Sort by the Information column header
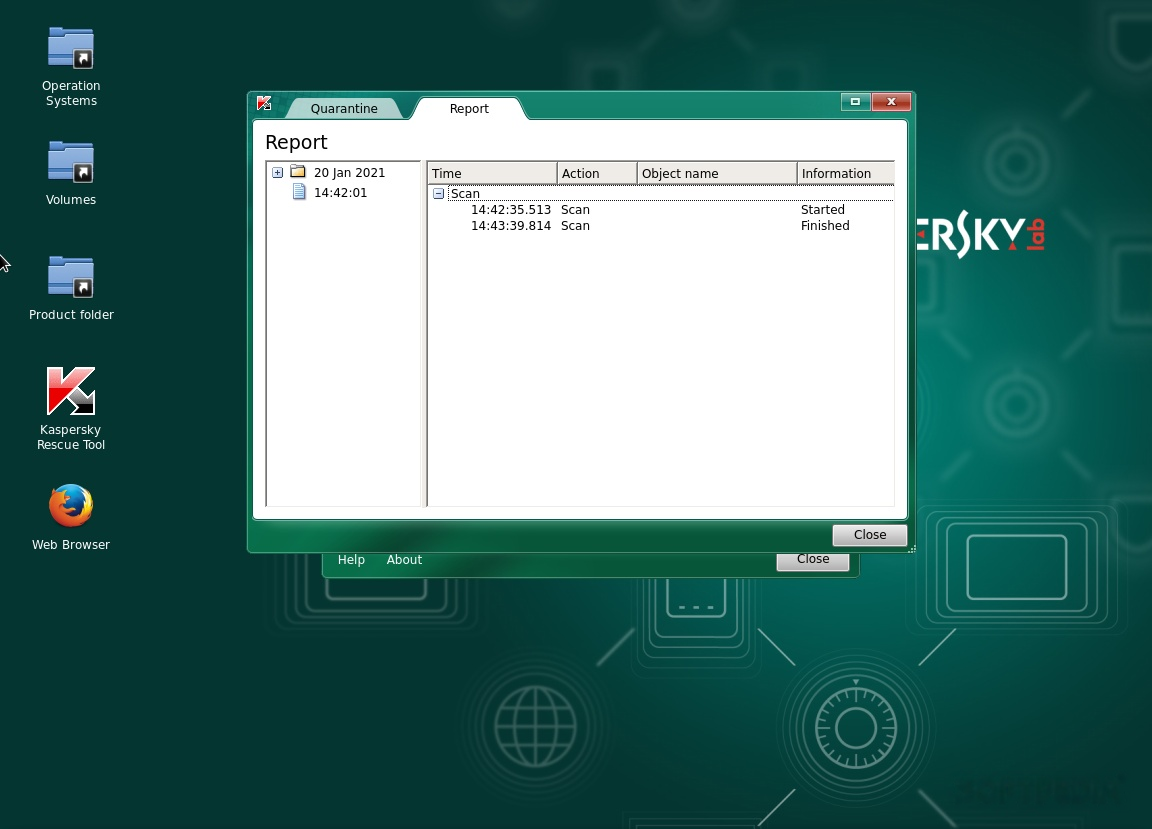The height and width of the screenshot is (829, 1152). click(846, 173)
